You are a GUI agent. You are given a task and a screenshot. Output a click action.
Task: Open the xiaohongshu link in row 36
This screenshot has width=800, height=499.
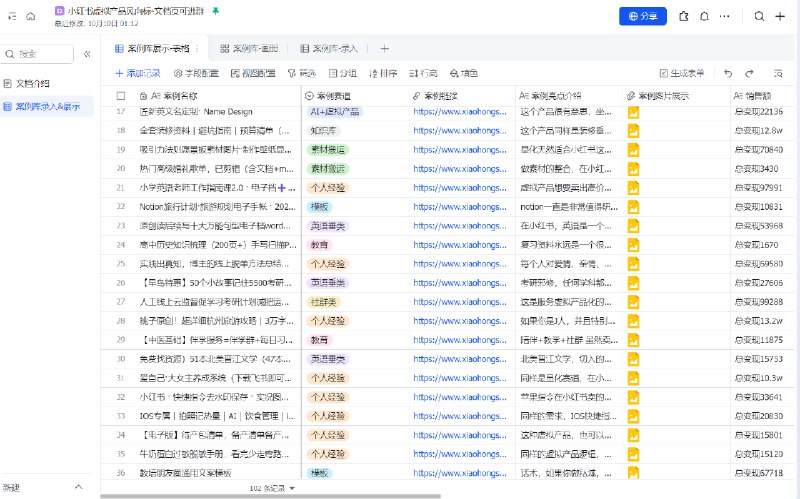click(x=460, y=473)
